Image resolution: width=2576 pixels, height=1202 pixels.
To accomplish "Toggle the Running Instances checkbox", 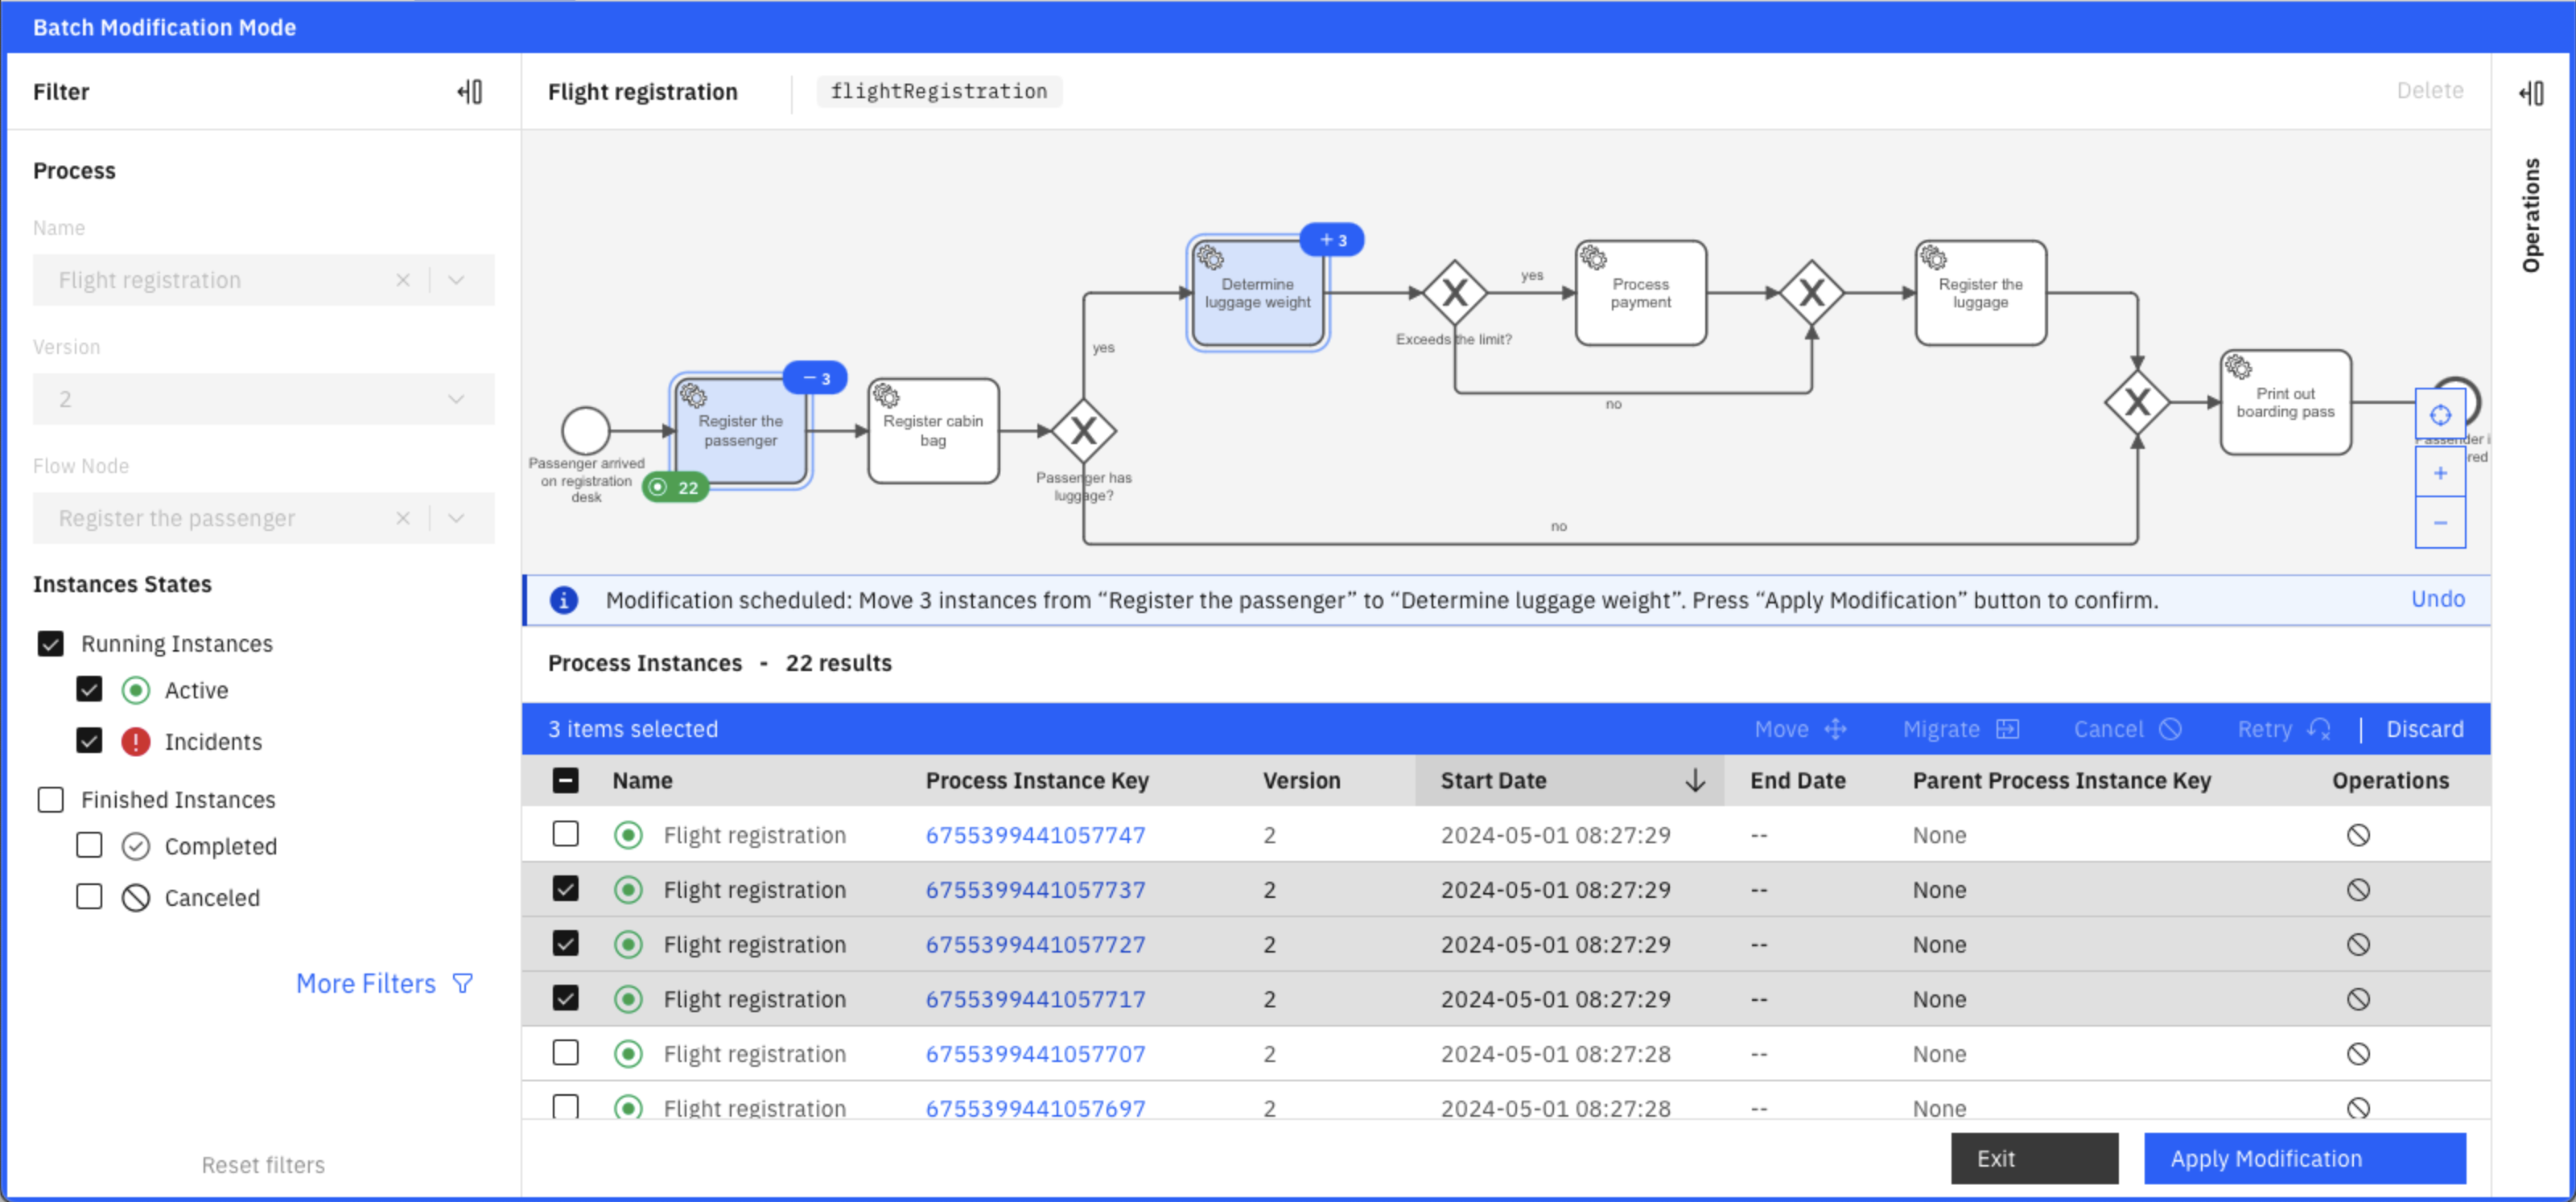I will click(51, 640).
